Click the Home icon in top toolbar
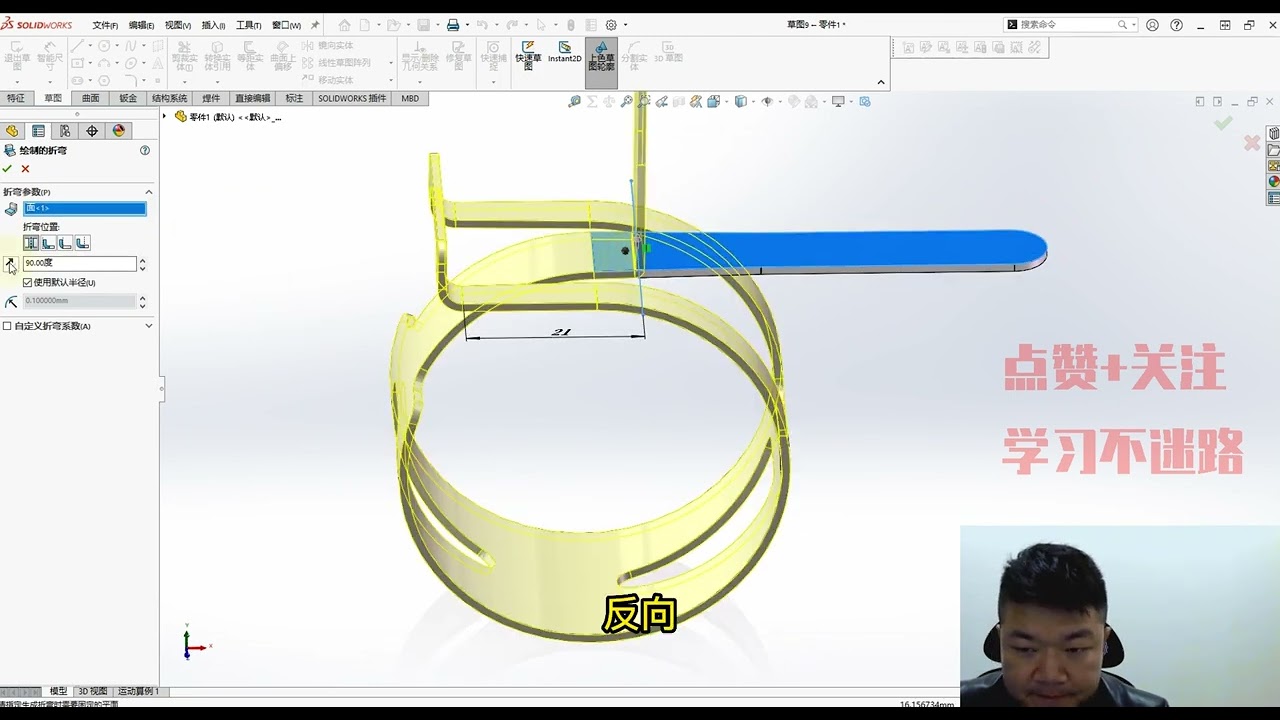1280x720 pixels. point(344,25)
